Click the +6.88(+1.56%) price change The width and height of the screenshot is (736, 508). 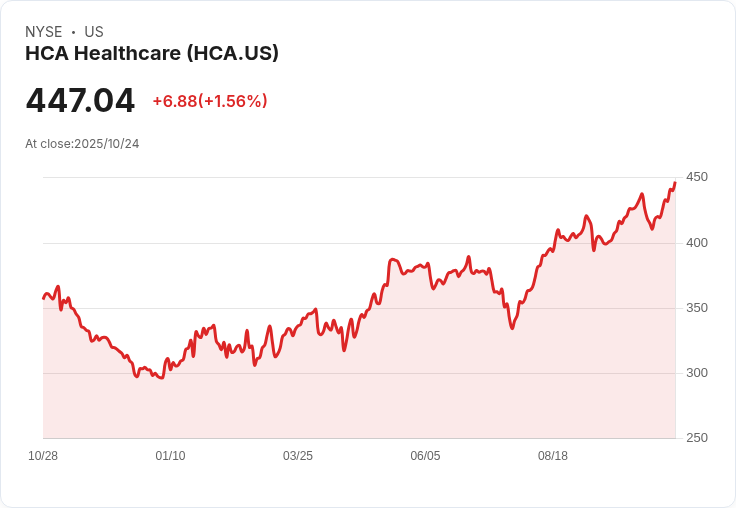(210, 101)
